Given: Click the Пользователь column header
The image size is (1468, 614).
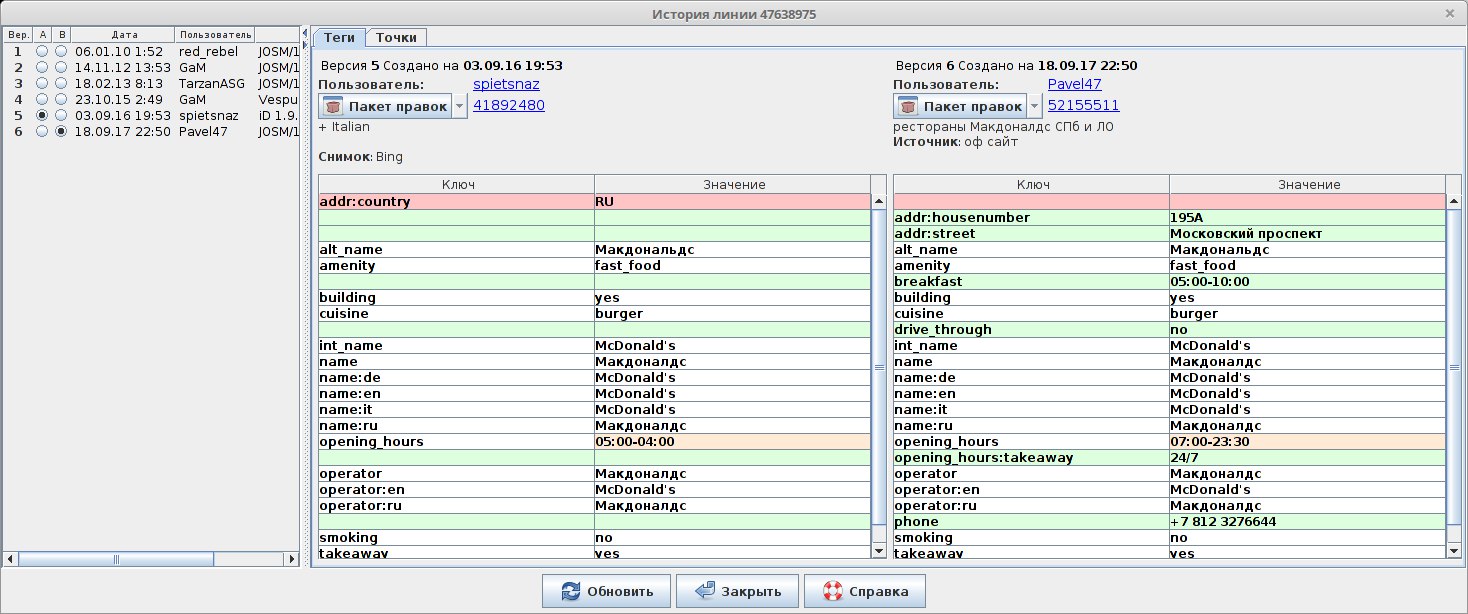Looking at the screenshot, I should pos(215,35).
